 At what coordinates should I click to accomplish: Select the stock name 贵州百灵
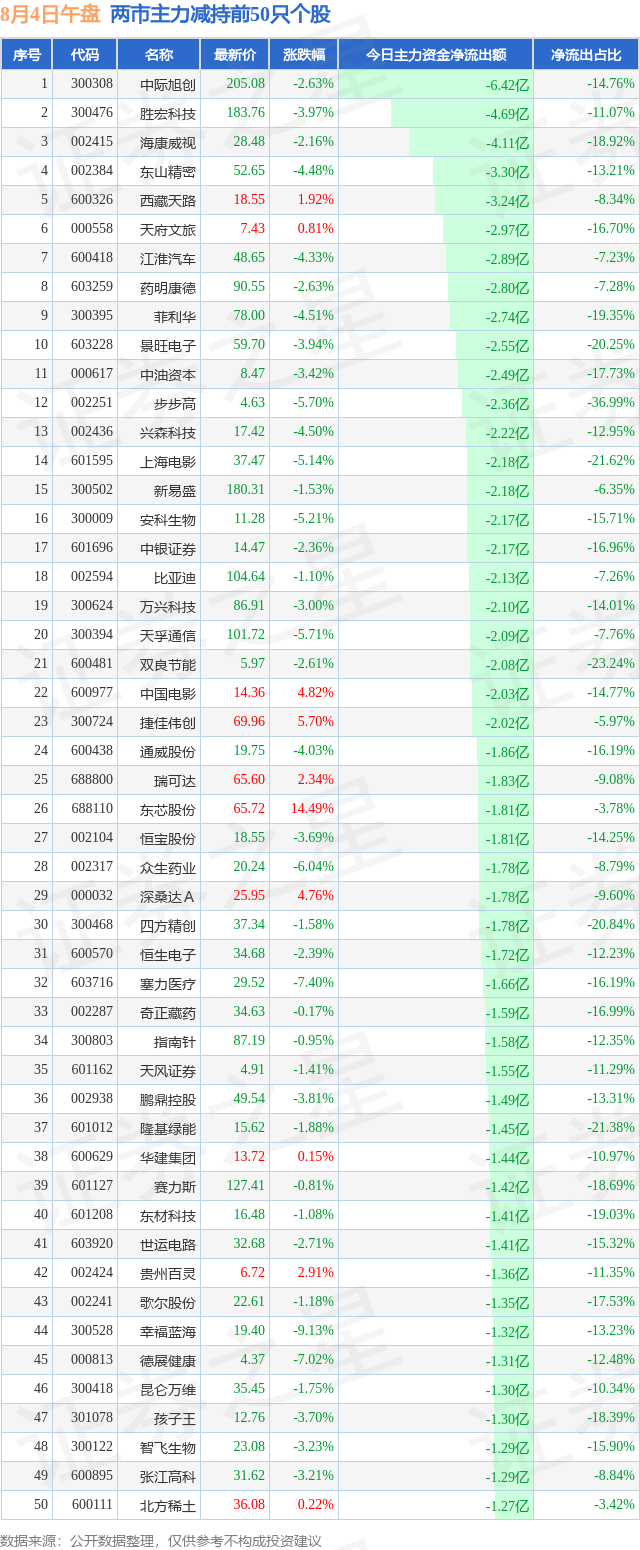pyautogui.click(x=168, y=1273)
